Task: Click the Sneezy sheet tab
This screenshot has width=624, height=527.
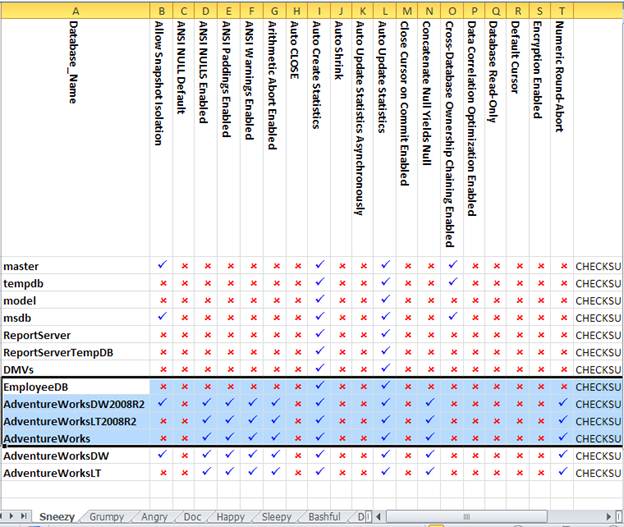Action: click(57, 517)
